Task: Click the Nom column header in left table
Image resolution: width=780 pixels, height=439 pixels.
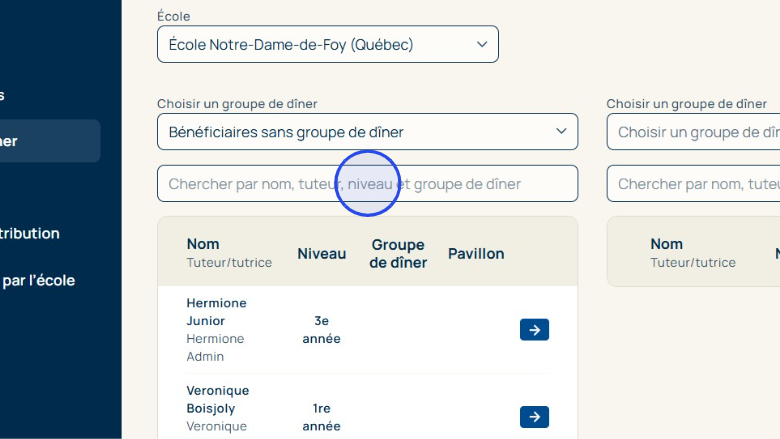Action: tap(203, 244)
